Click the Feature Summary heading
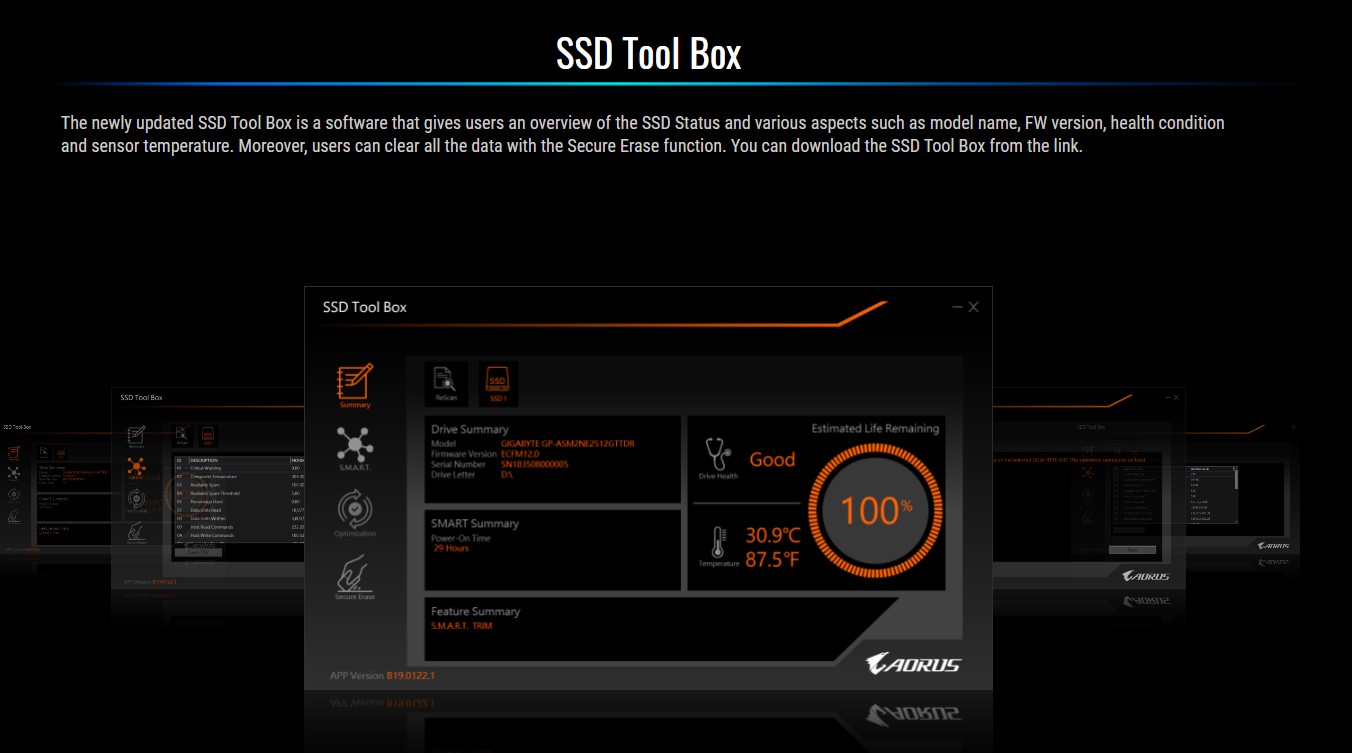1352x753 pixels. tap(476, 611)
